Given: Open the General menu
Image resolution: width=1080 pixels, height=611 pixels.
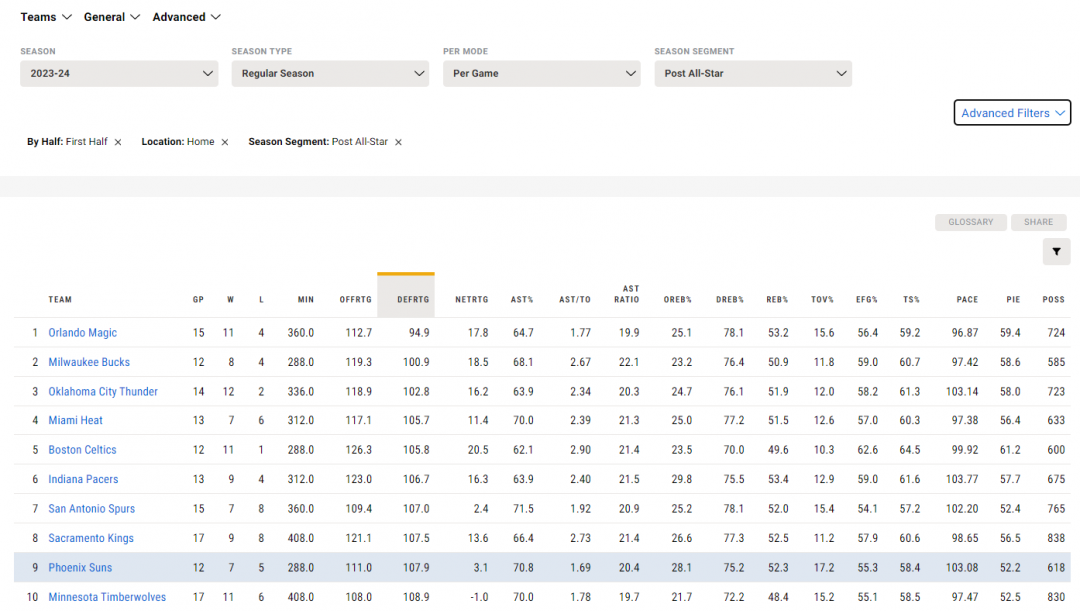Looking at the screenshot, I should pyautogui.click(x=112, y=17).
